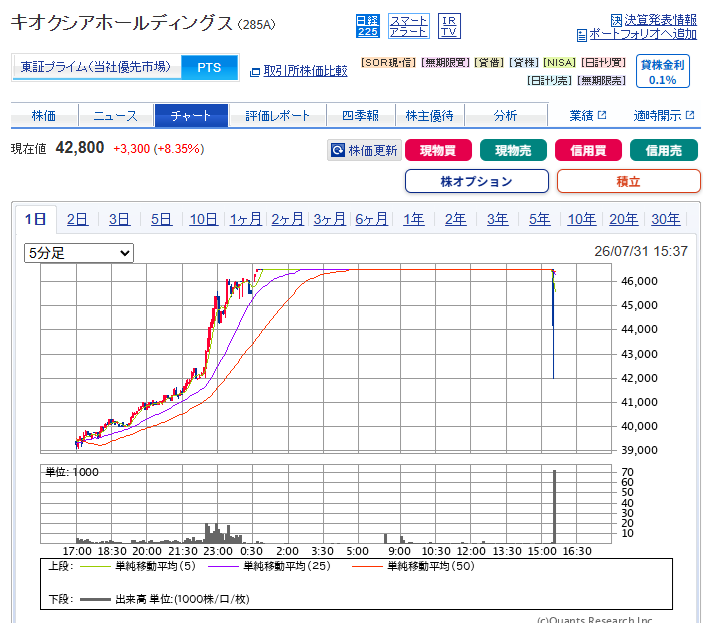Select the 3ヶ月 chart period
This screenshot has height=623, width=703.
330,219
